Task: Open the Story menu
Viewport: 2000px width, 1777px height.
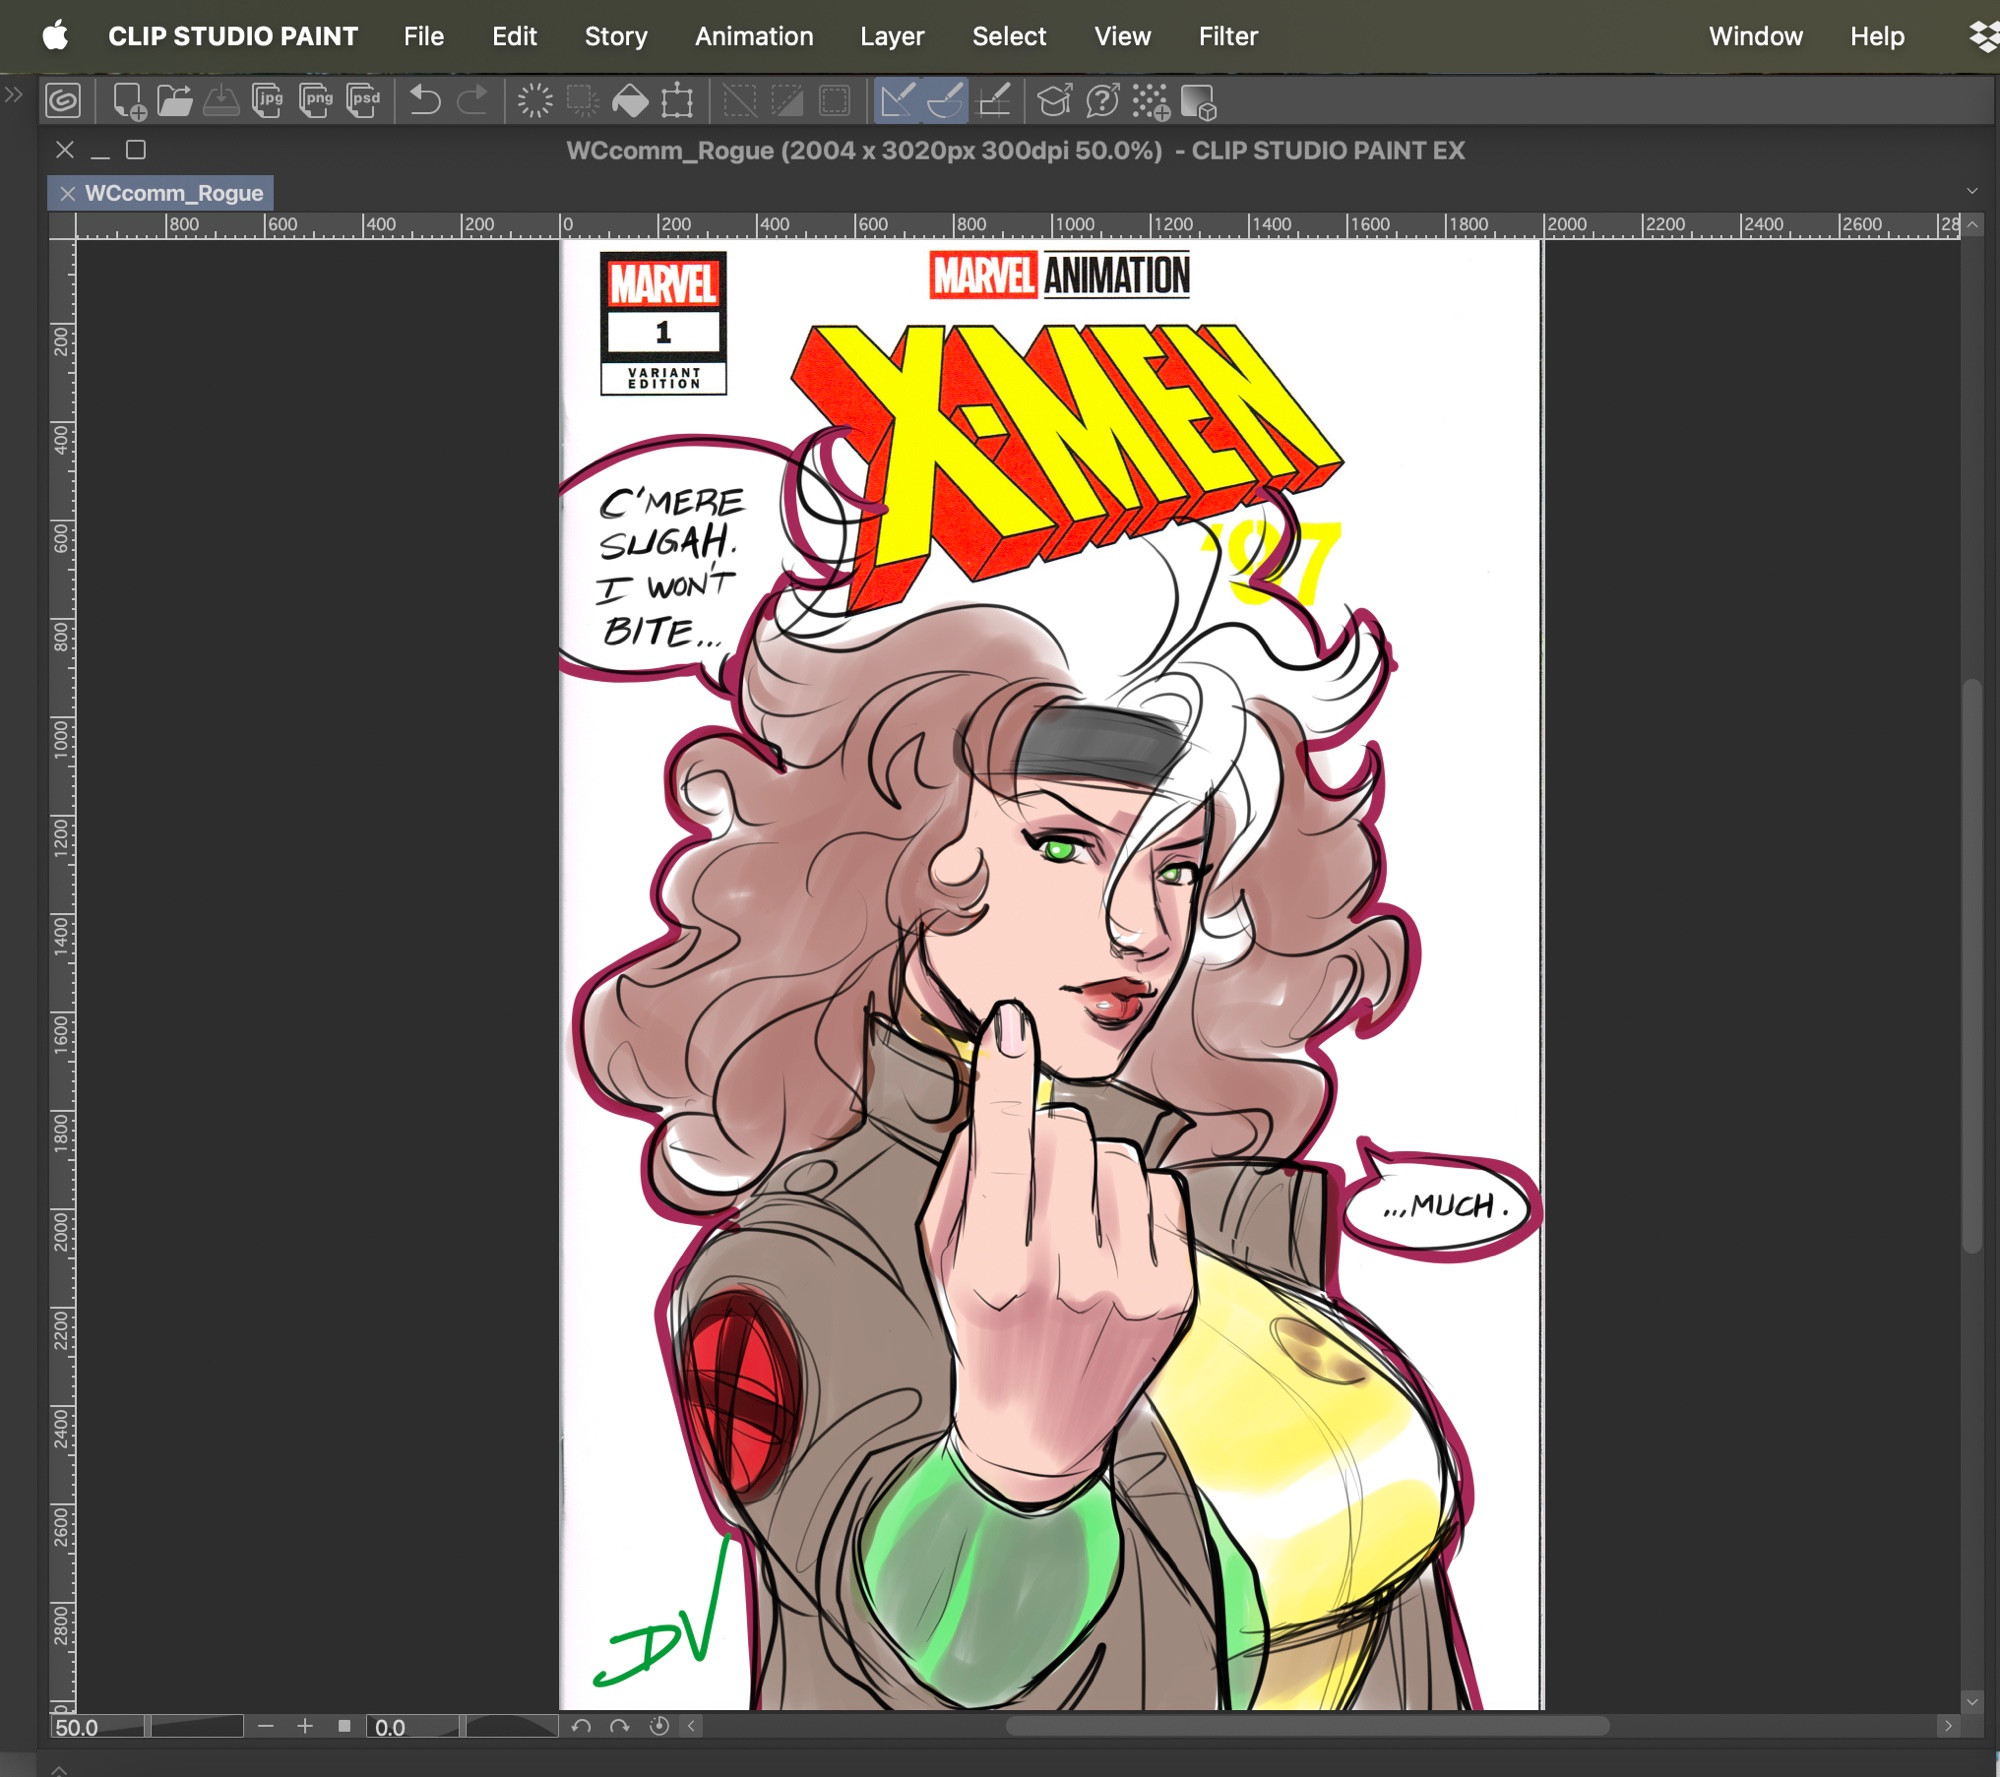Action: (x=616, y=36)
